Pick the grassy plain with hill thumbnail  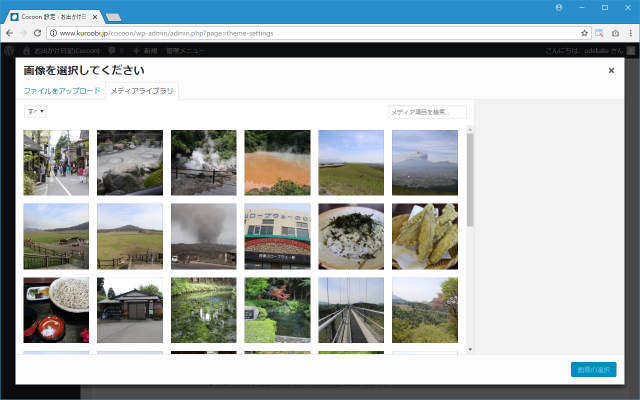coord(130,236)
